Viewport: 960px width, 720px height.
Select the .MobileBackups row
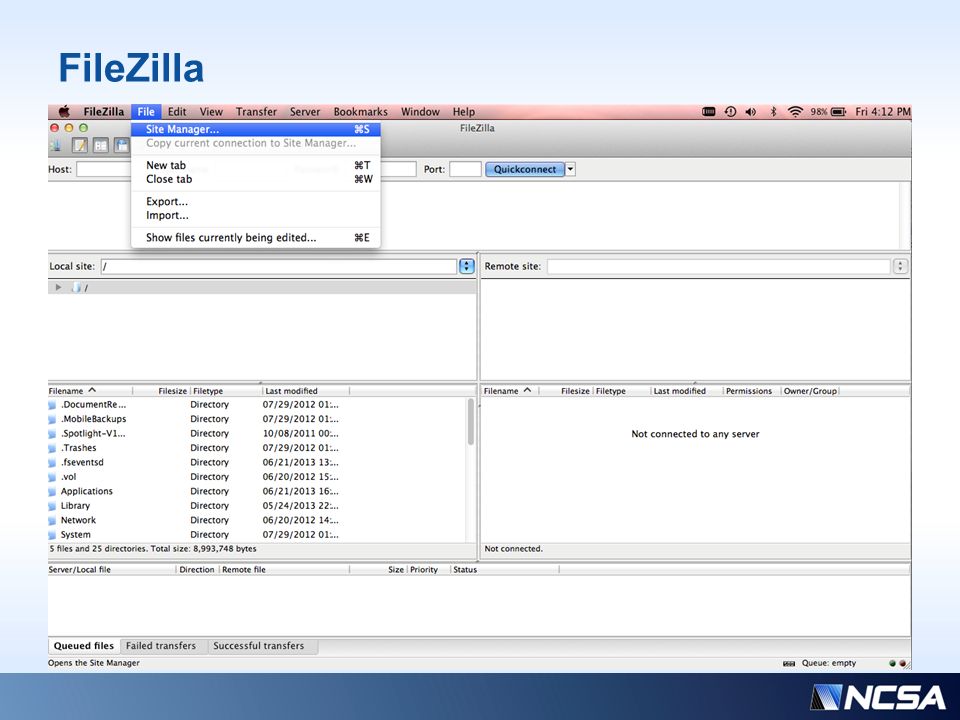[257, 419]
